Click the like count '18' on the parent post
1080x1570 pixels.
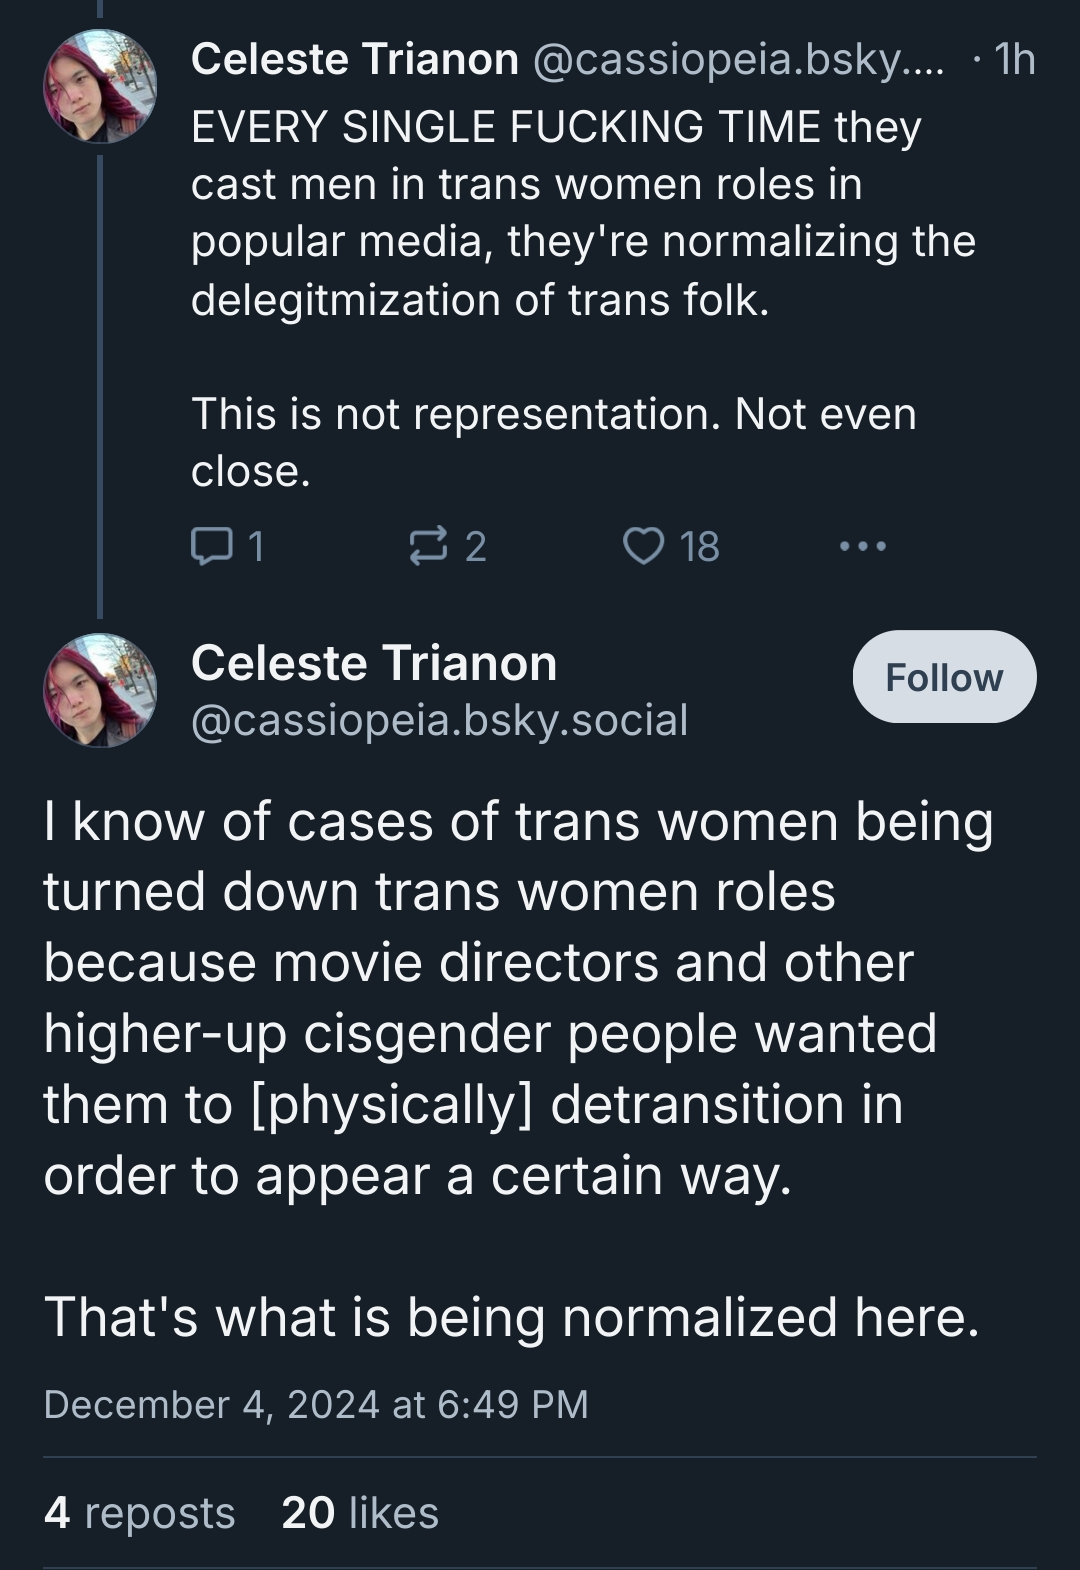[699, 546]
